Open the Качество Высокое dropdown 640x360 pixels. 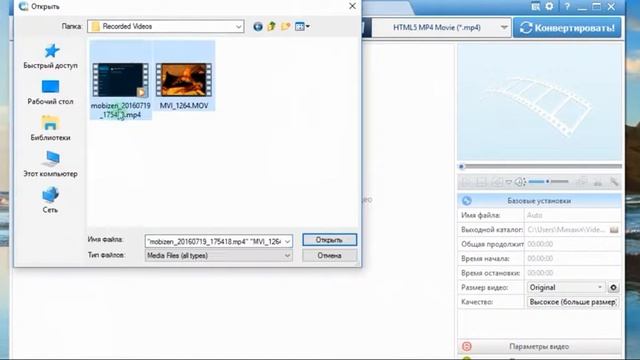point(573,302)
